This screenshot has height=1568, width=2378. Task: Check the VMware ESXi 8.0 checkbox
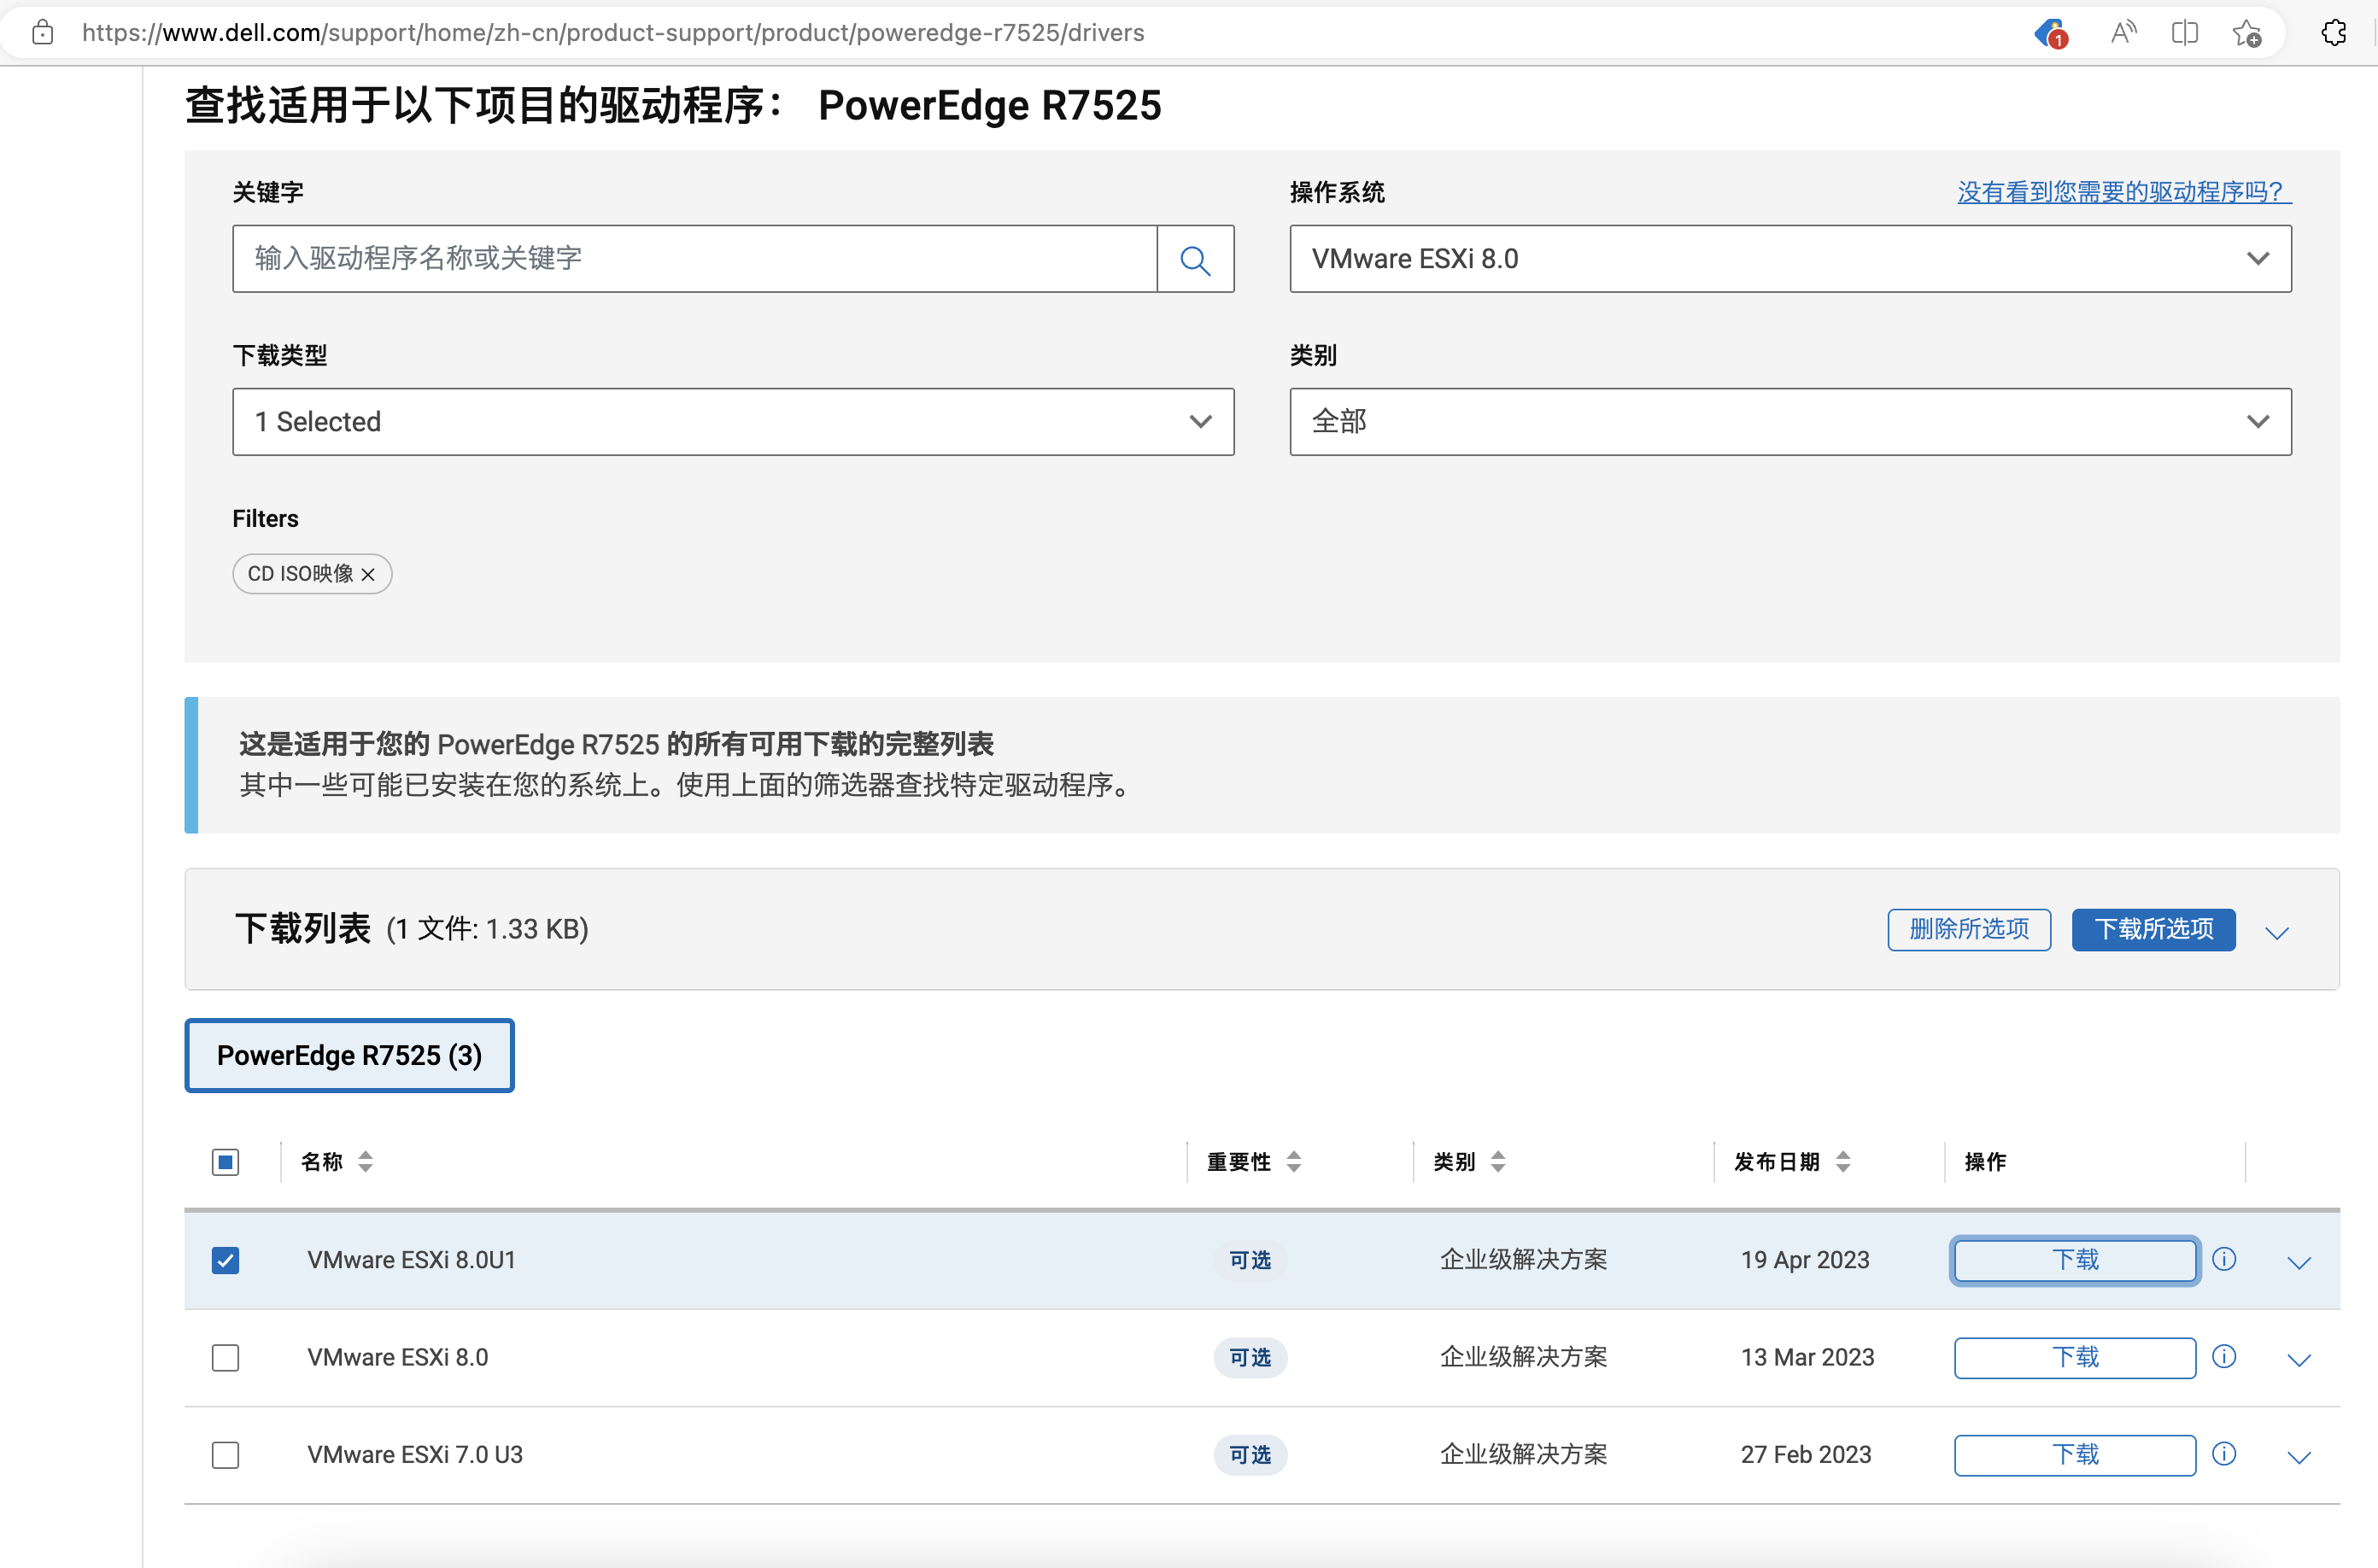pyautogui.click(x=226, y=1357)
